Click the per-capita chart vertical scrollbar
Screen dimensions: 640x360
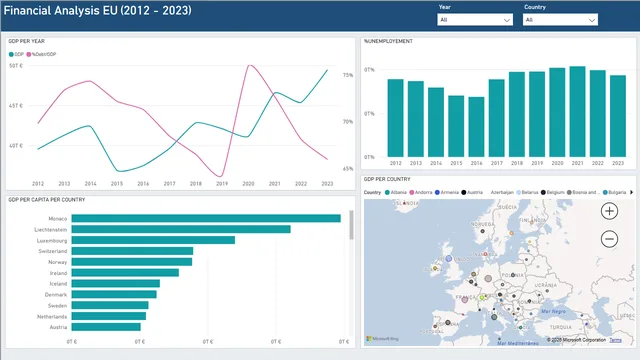351,225
